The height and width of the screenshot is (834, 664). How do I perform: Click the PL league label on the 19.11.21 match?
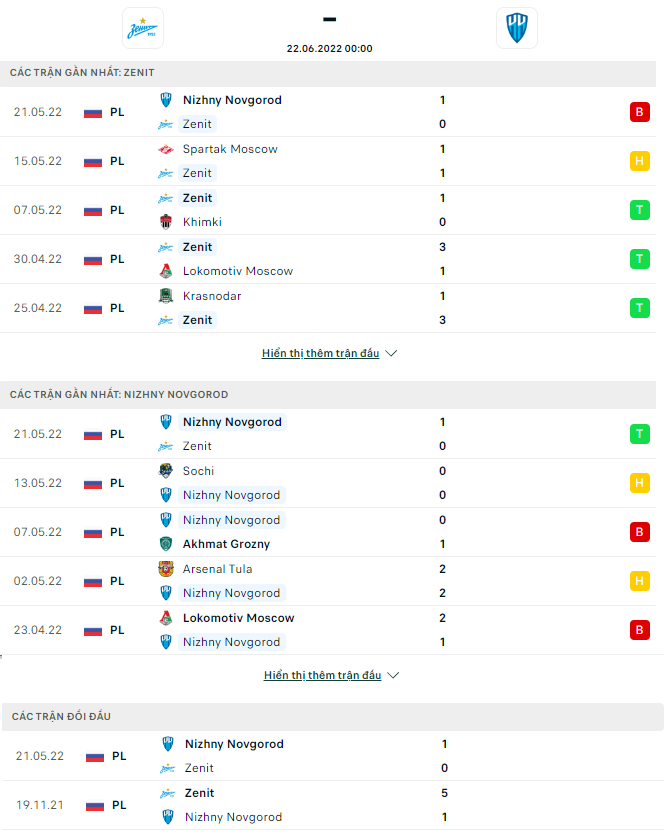coord(120,805)
